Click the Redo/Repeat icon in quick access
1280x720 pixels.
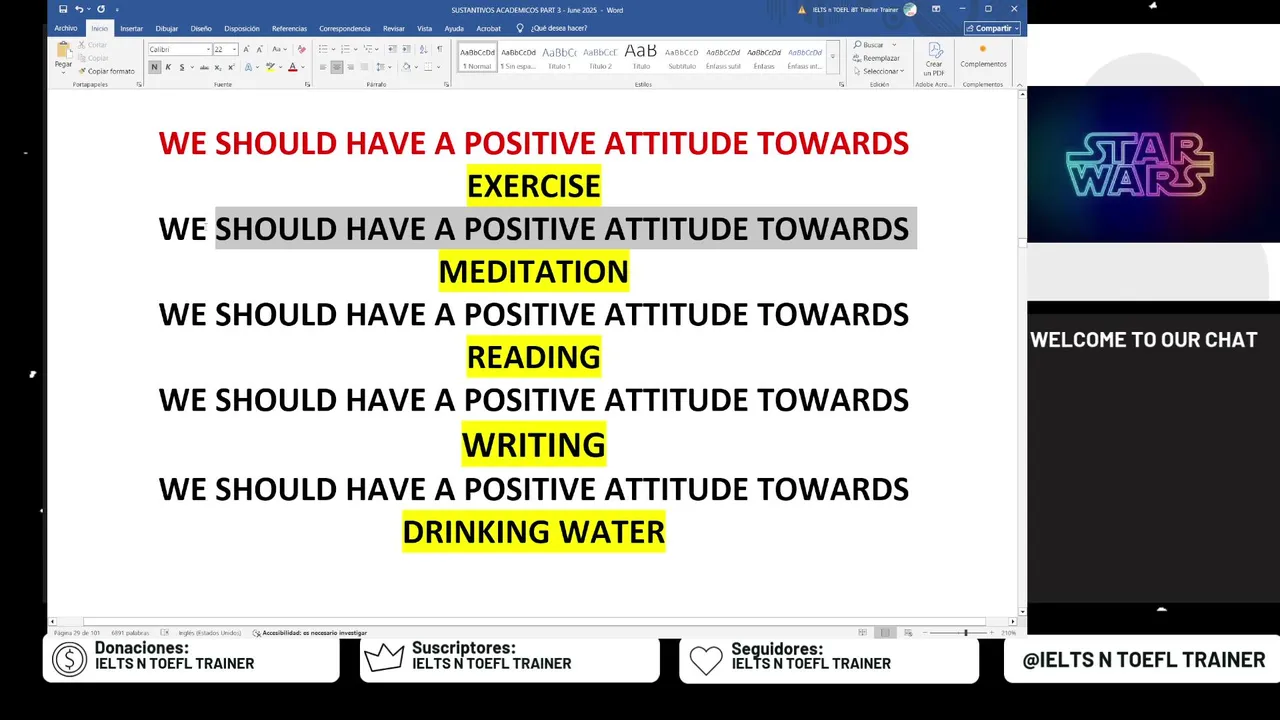tap(100, 9)
